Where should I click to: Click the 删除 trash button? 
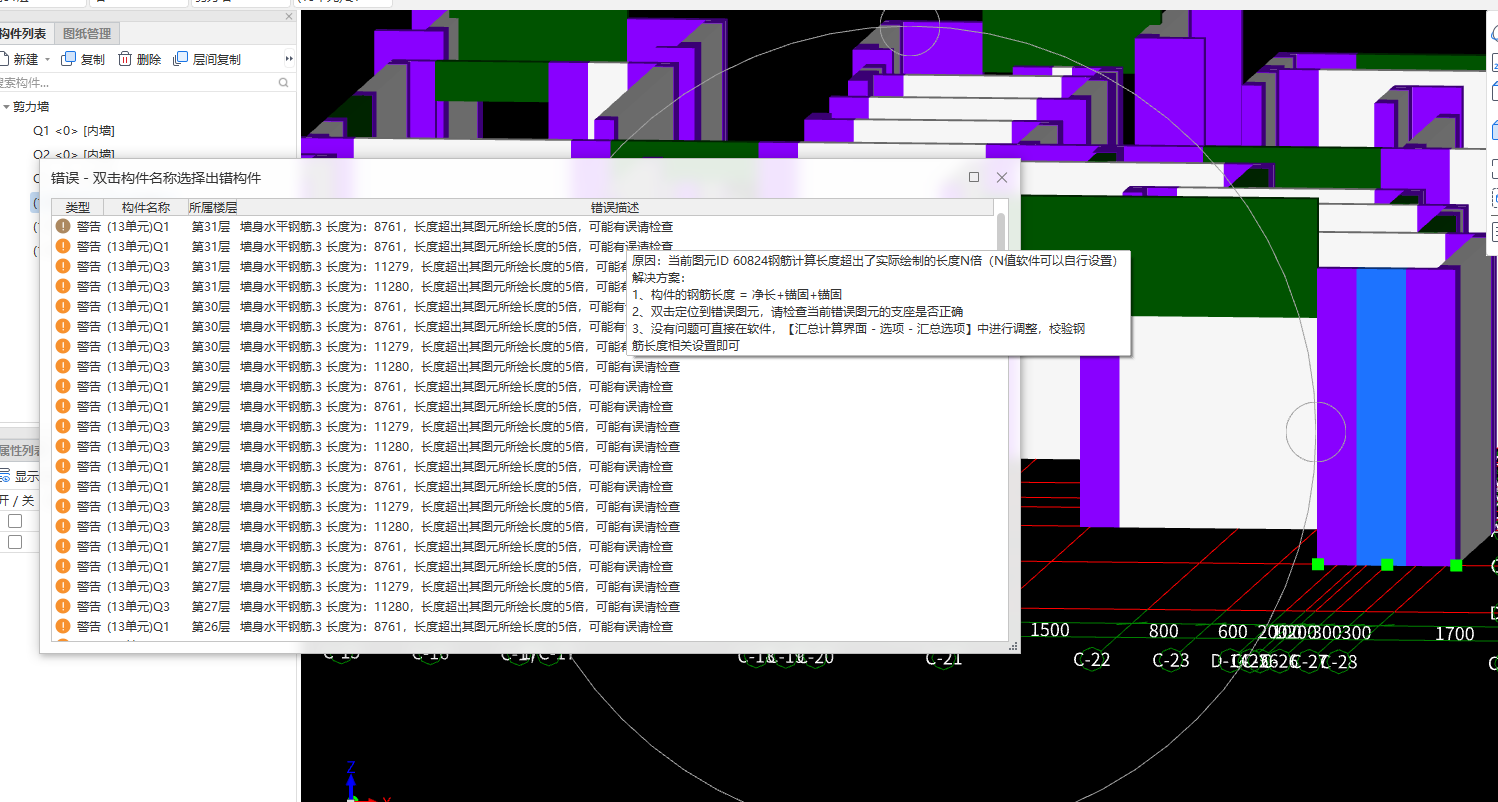[x=139, y=59]
